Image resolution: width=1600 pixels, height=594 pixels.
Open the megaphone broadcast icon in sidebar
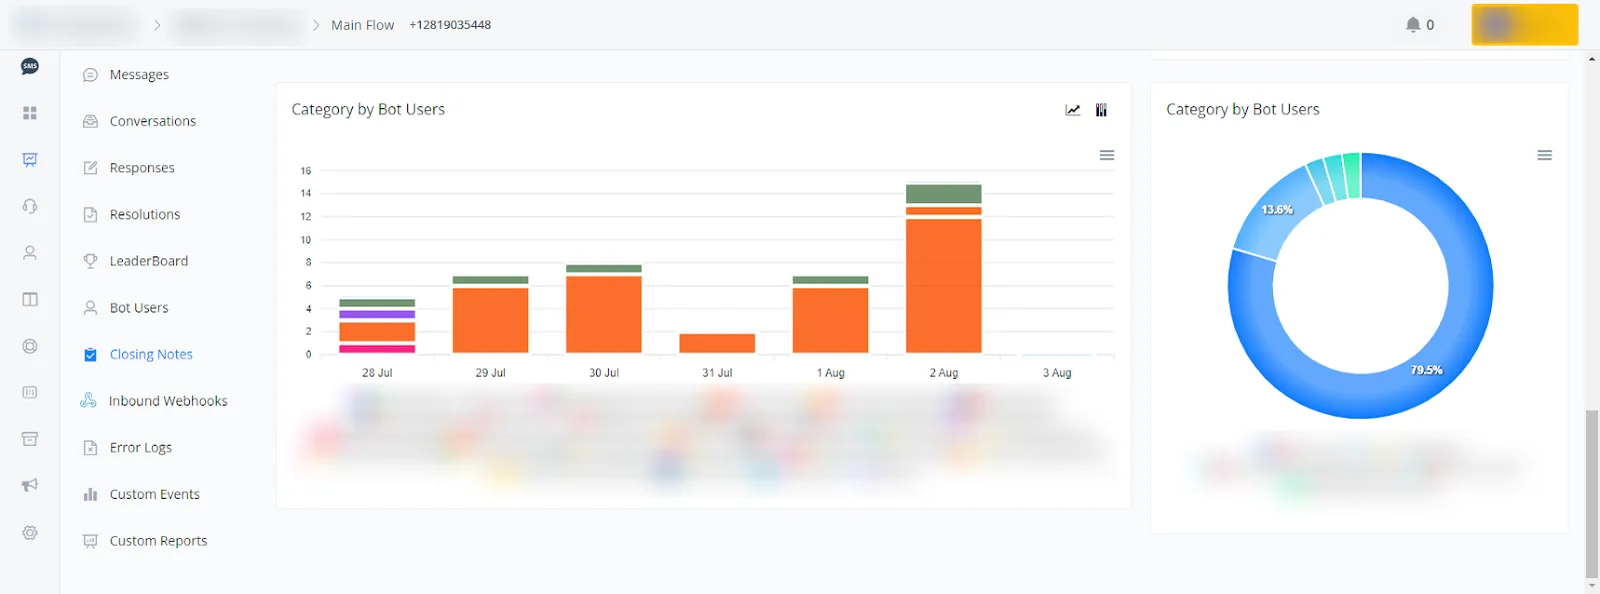tap(30, 485)
